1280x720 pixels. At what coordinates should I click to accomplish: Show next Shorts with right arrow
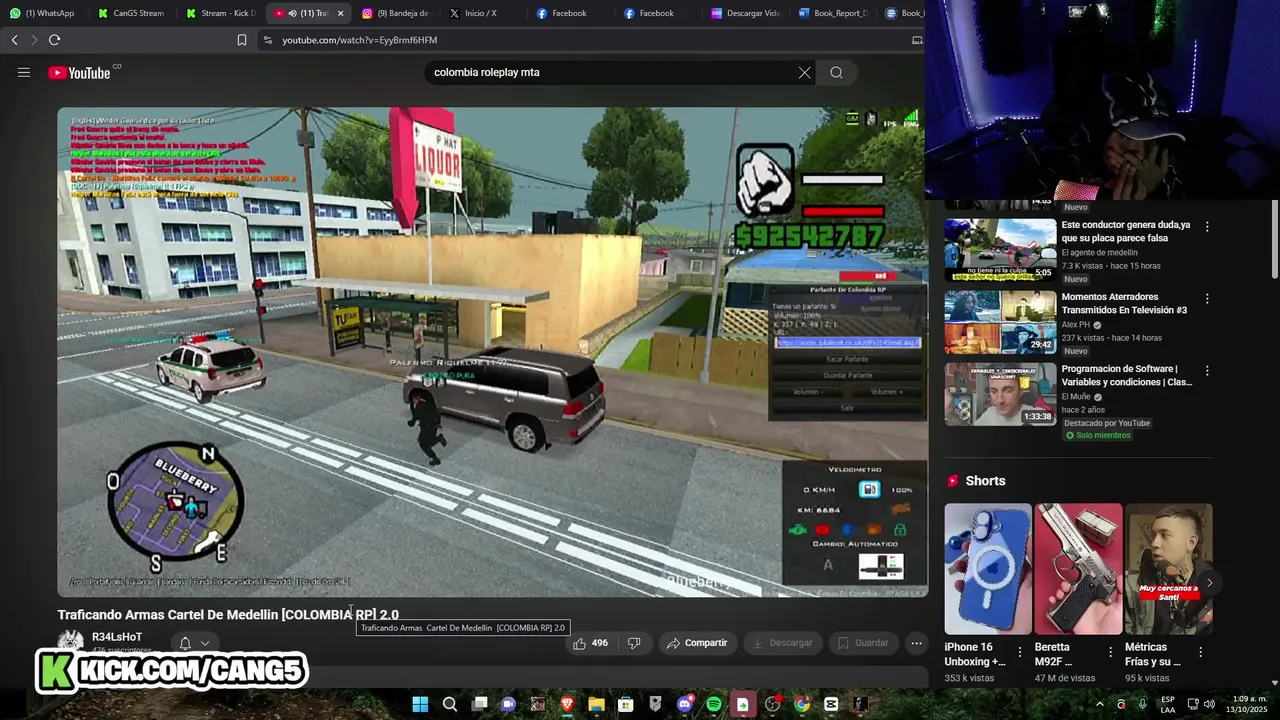[x=1209, y=582]
